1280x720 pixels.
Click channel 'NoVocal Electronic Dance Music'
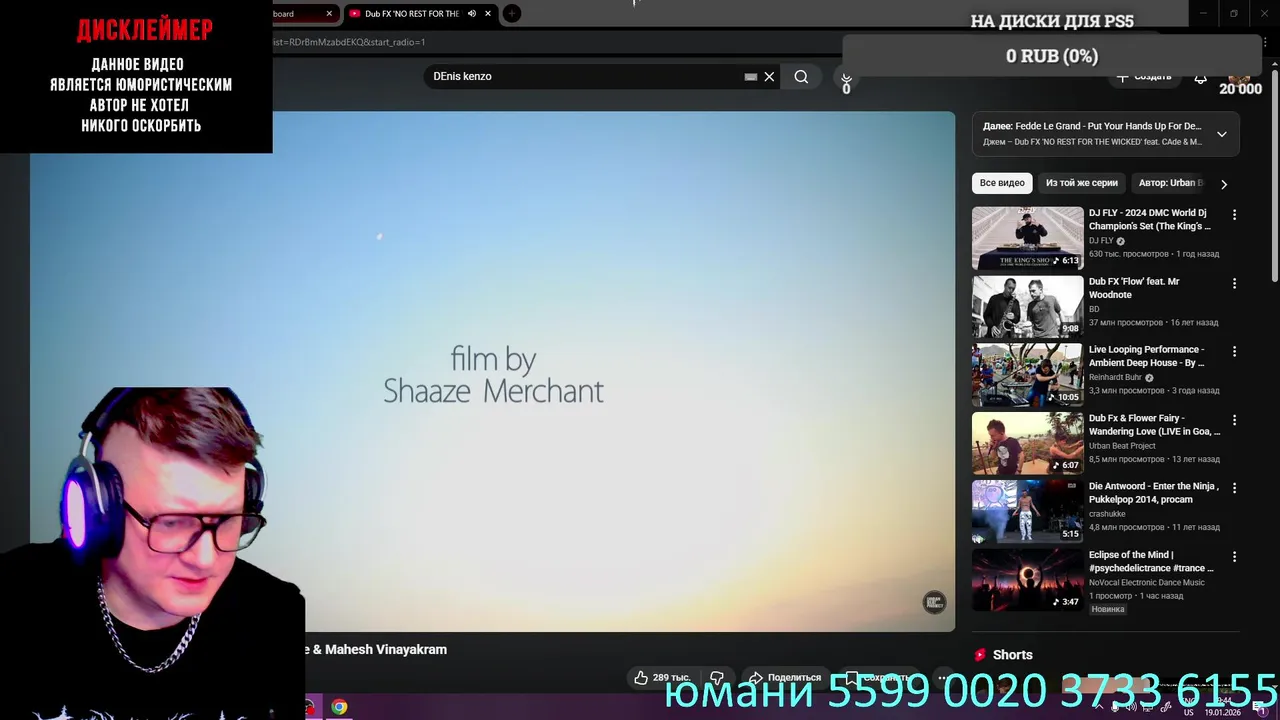[1147, 582]
